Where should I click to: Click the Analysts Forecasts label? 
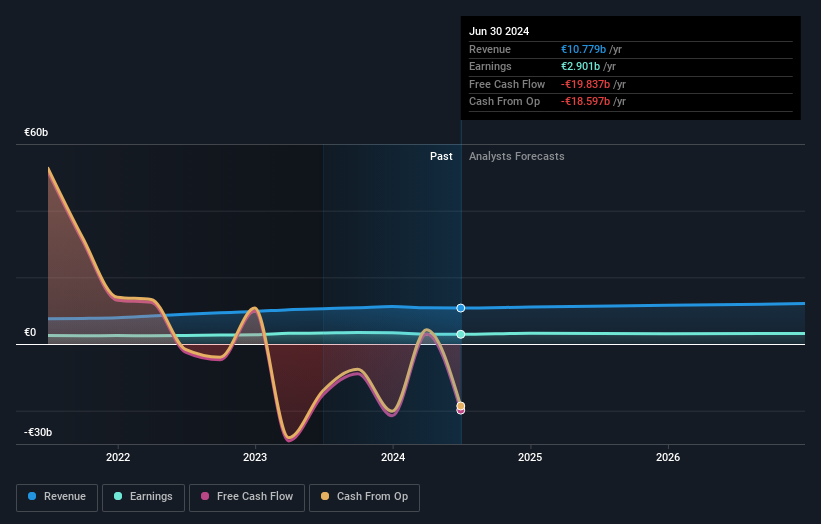(x=517, y=156)
